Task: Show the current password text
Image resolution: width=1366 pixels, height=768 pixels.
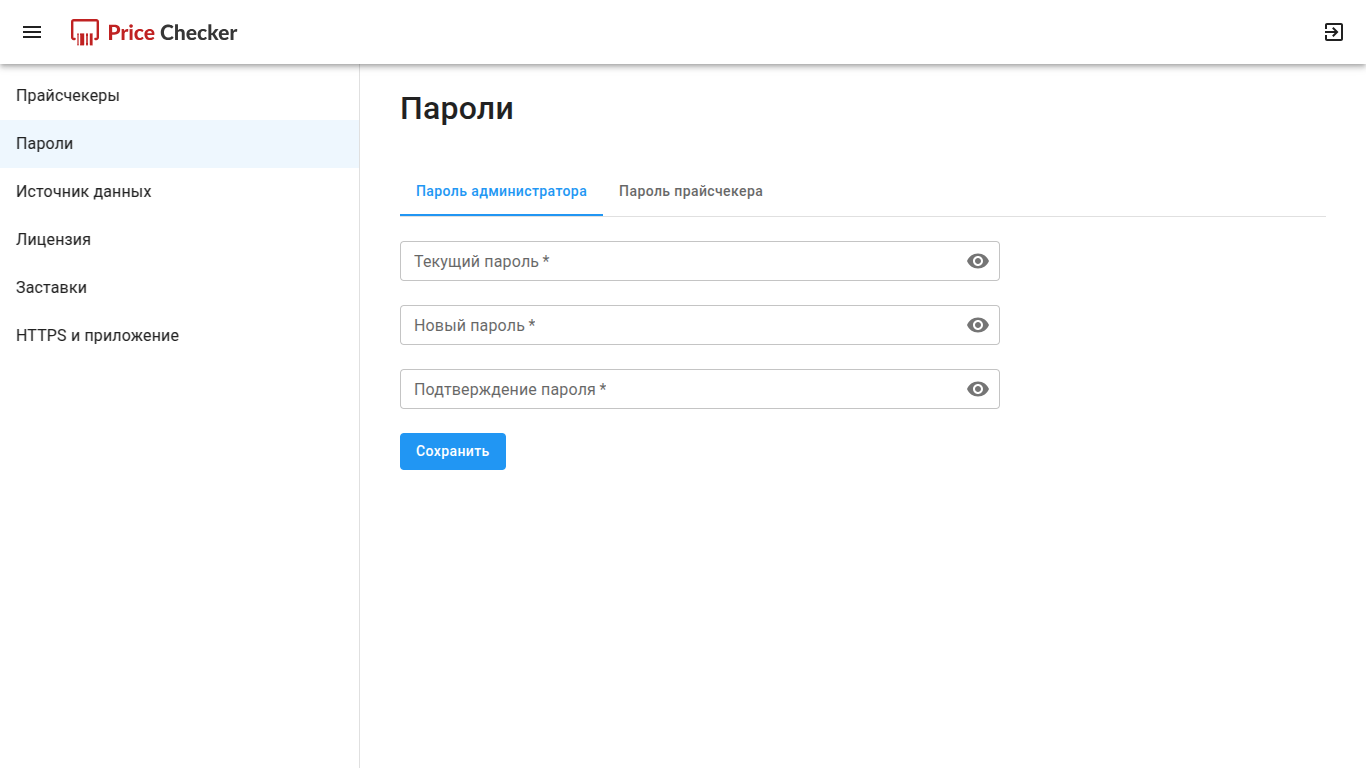Action: (978, 261)
